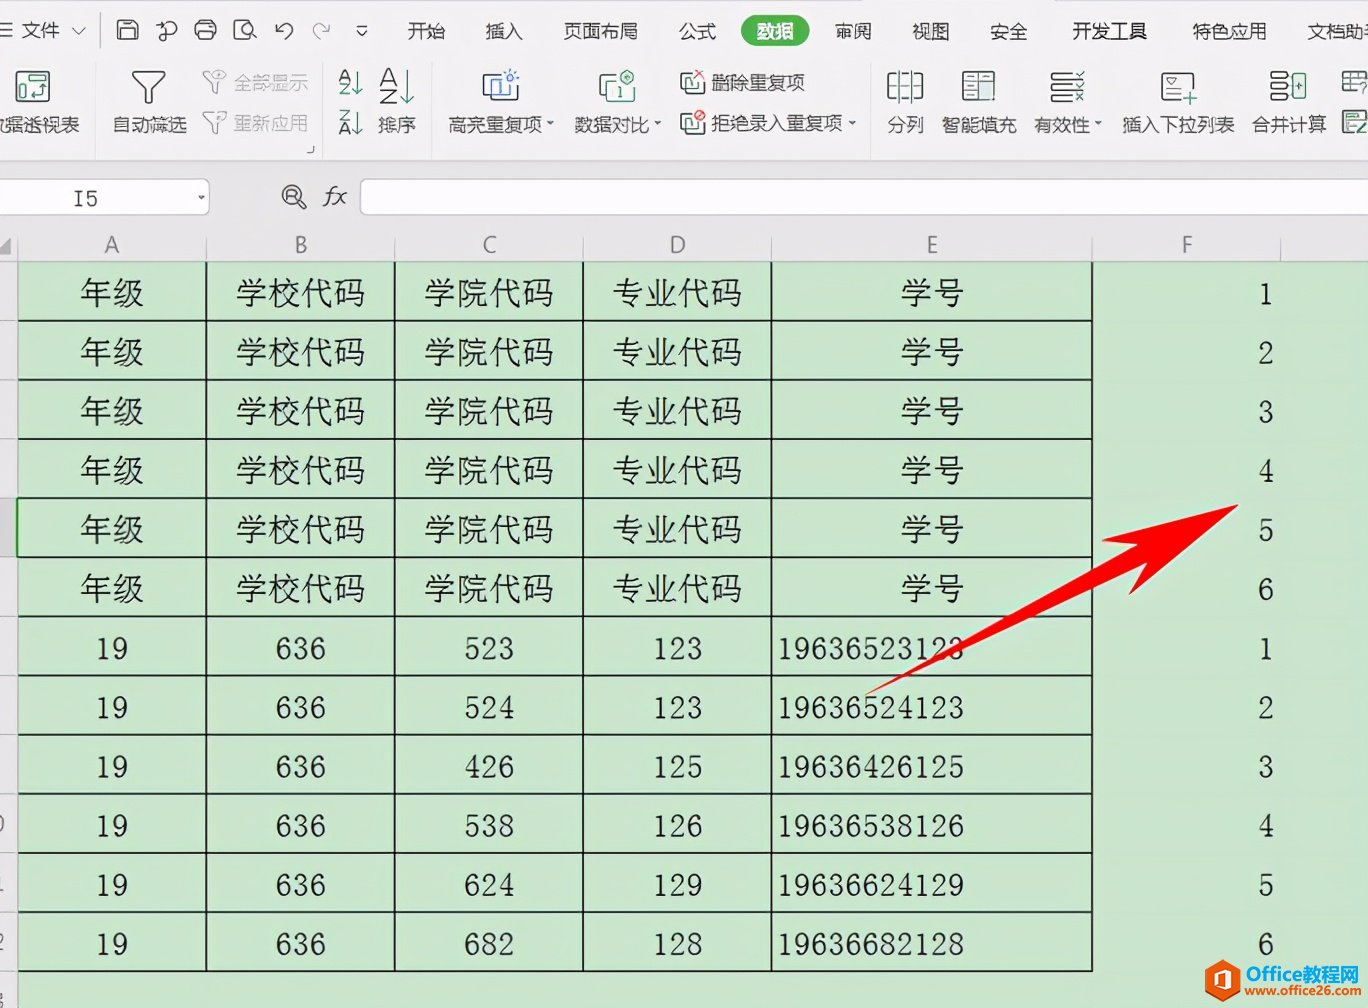Click the 插入下拉列表 icon
The image size is (1368, 1008).
click(1178, 87)
